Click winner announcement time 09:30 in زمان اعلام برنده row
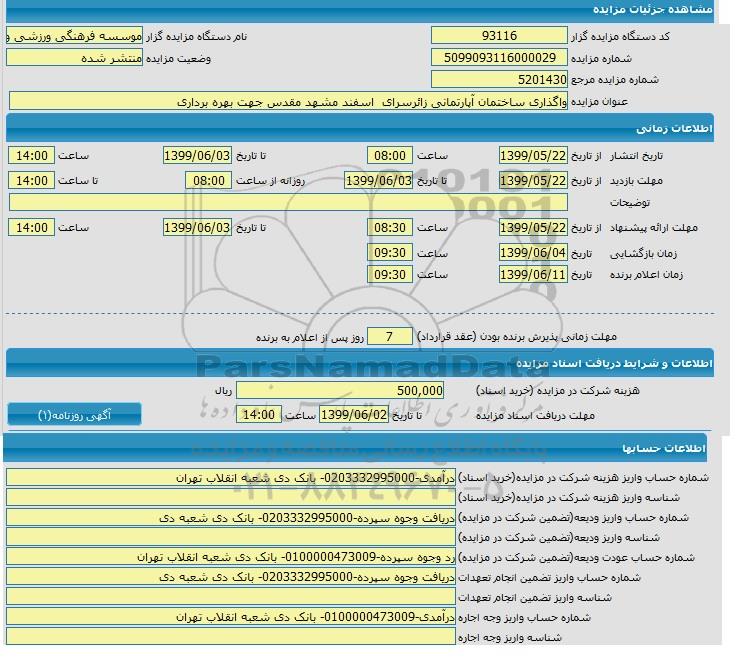Viewport: 745px width, 667px height. pos(390,274)
